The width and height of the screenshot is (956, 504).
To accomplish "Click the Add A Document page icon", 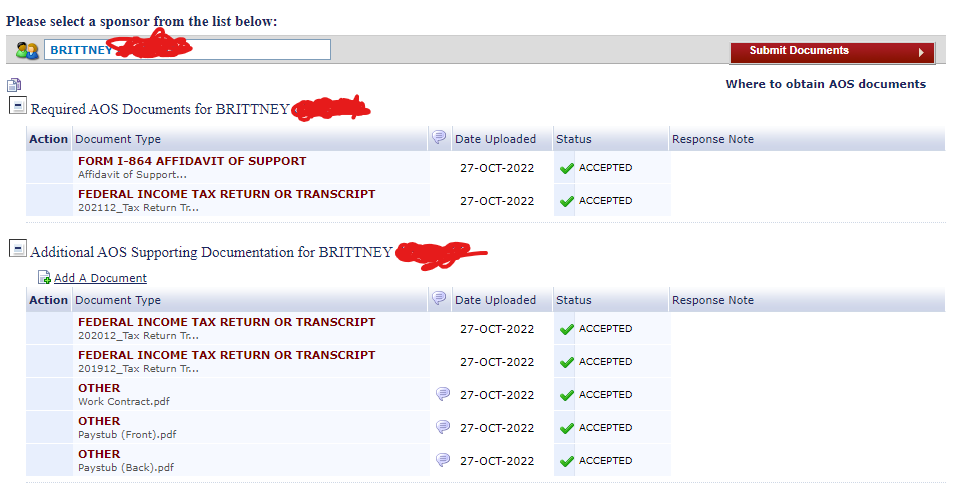I will tap(45, 278).
